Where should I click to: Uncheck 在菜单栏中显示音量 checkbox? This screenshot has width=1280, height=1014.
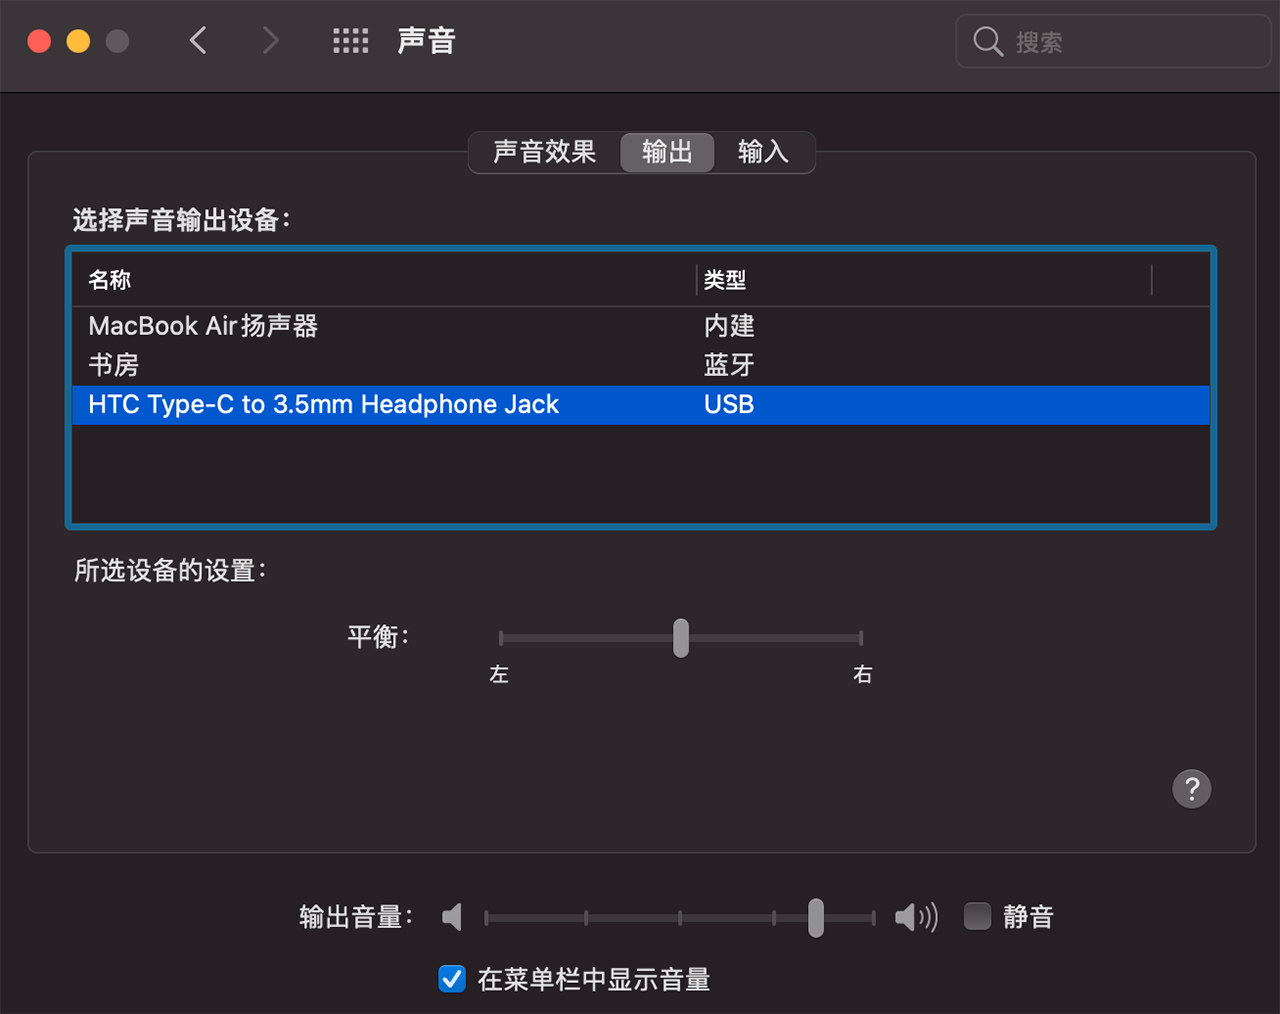click(452, 979)
